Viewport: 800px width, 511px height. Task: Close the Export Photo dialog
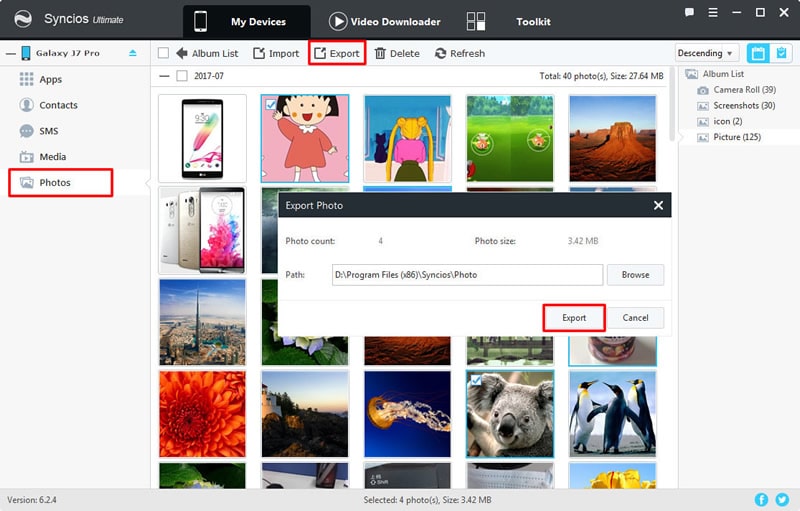pyautogui.click(x=658, y=205)
